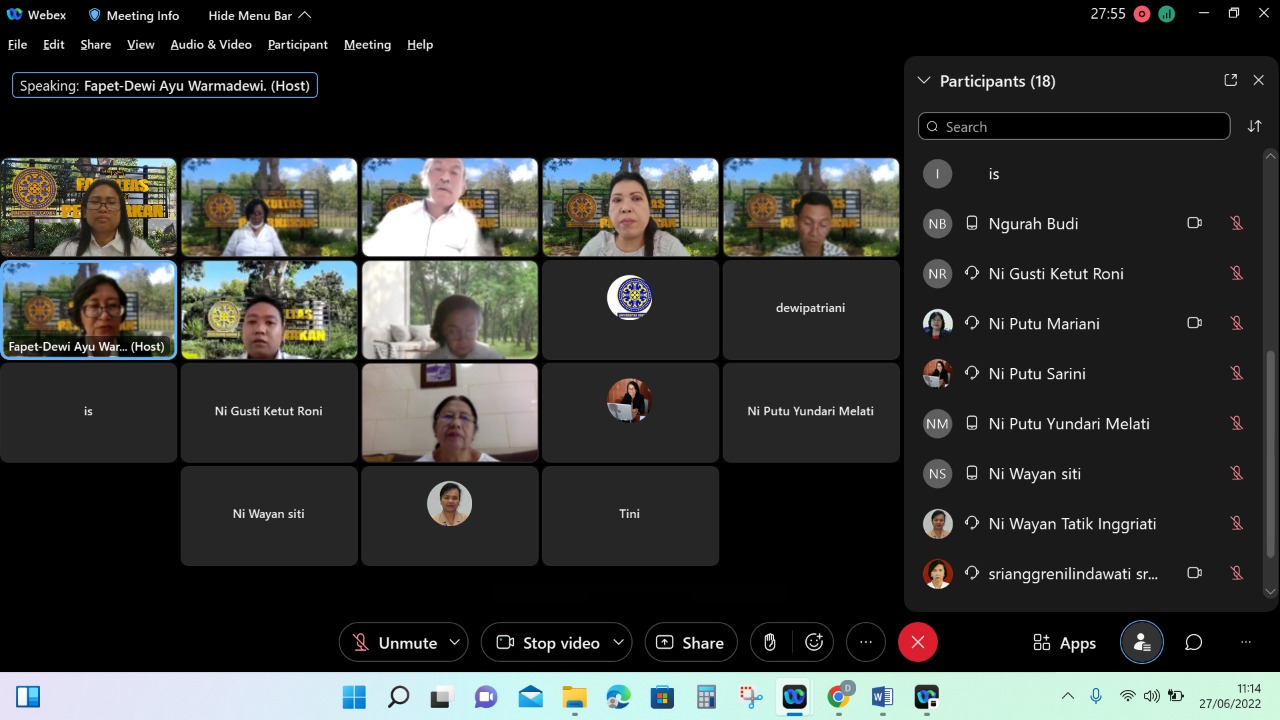
Task: Click the red leave meeting button
Action: tap(918, 642)
